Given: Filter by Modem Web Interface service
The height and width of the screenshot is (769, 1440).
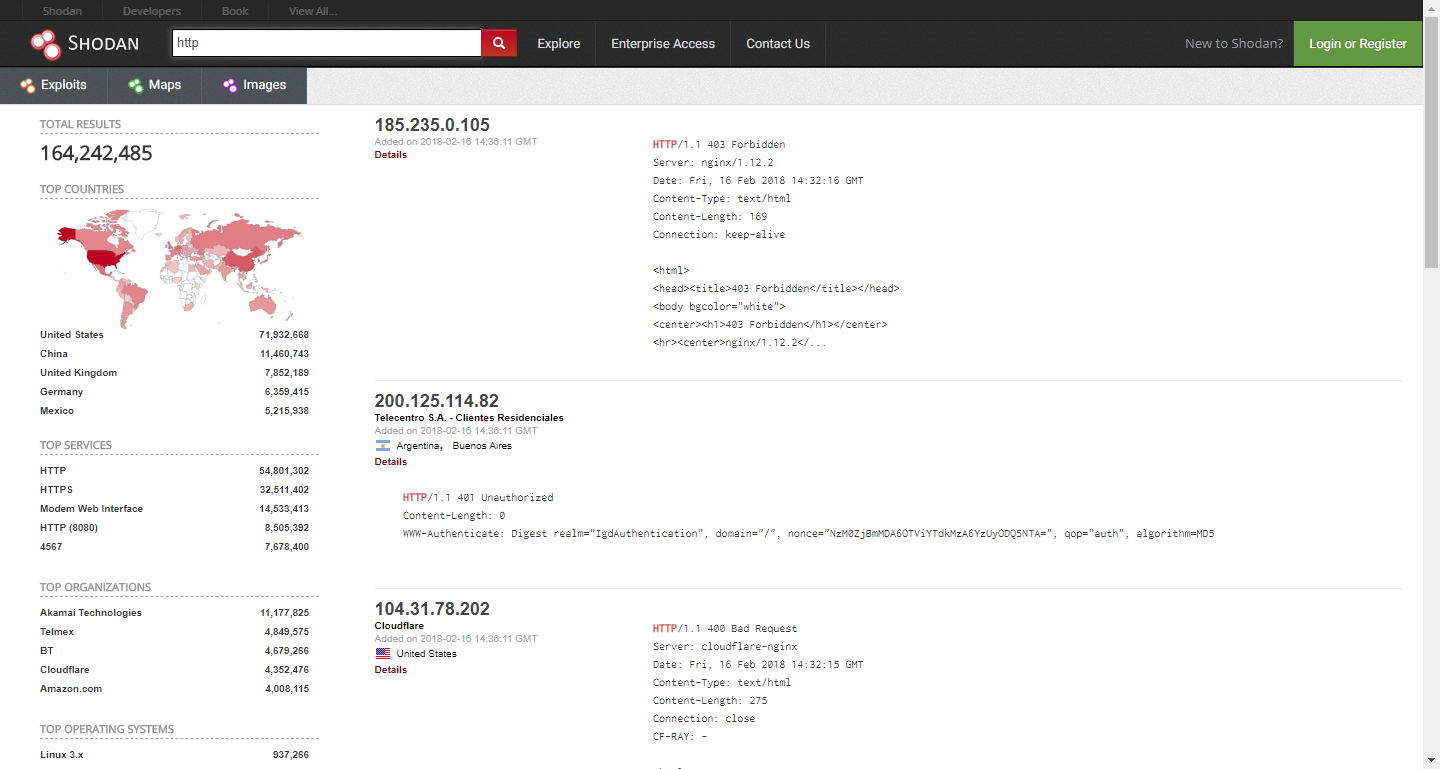Looking at the screenshot, I should point(92,509).
